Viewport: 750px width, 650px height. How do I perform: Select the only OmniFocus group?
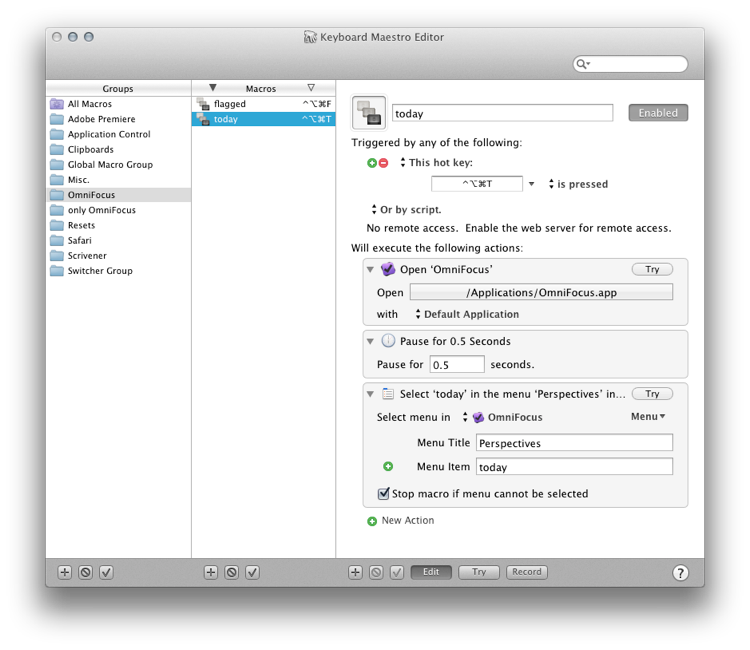[119, 210]
